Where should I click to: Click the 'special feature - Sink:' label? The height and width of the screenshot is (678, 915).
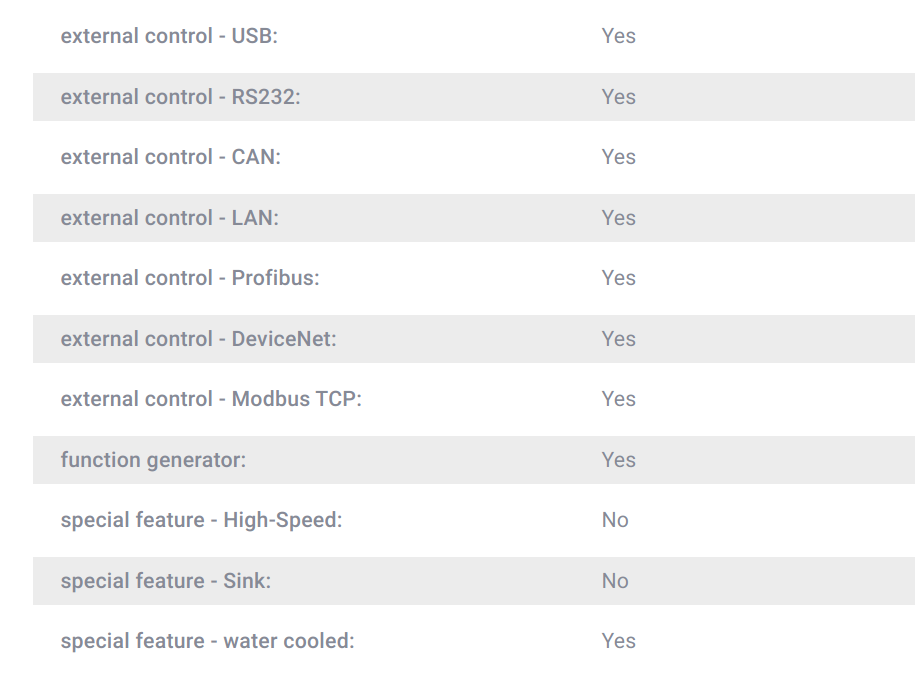[166, 581]
